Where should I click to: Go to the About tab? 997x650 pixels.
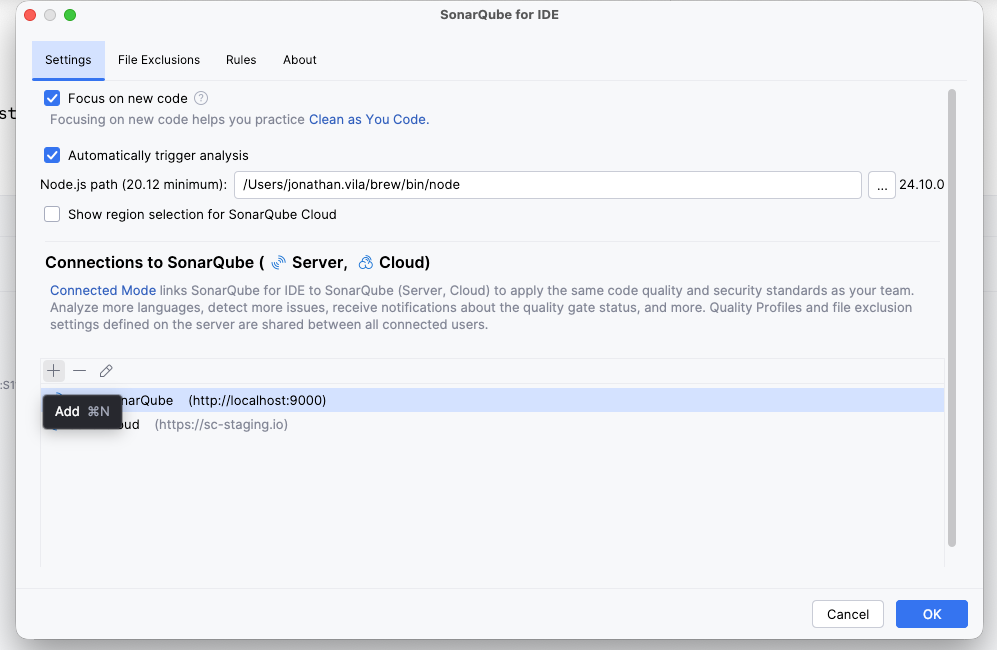point(300,60)
